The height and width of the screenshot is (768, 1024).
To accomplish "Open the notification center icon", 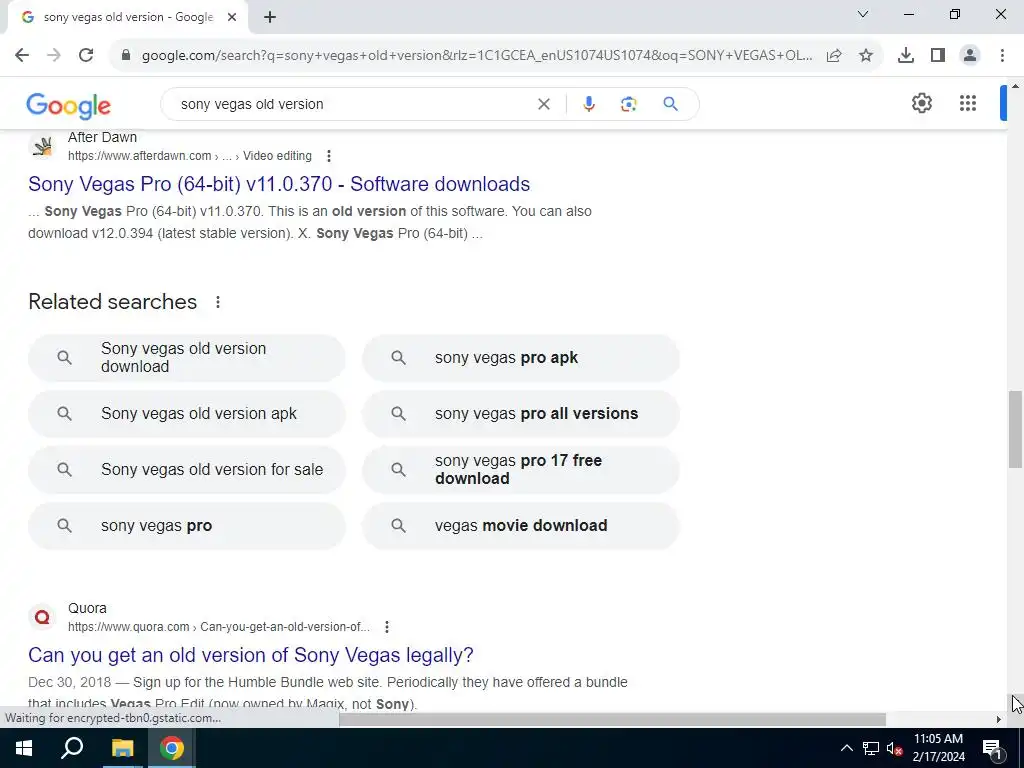I will pos(993,748).
